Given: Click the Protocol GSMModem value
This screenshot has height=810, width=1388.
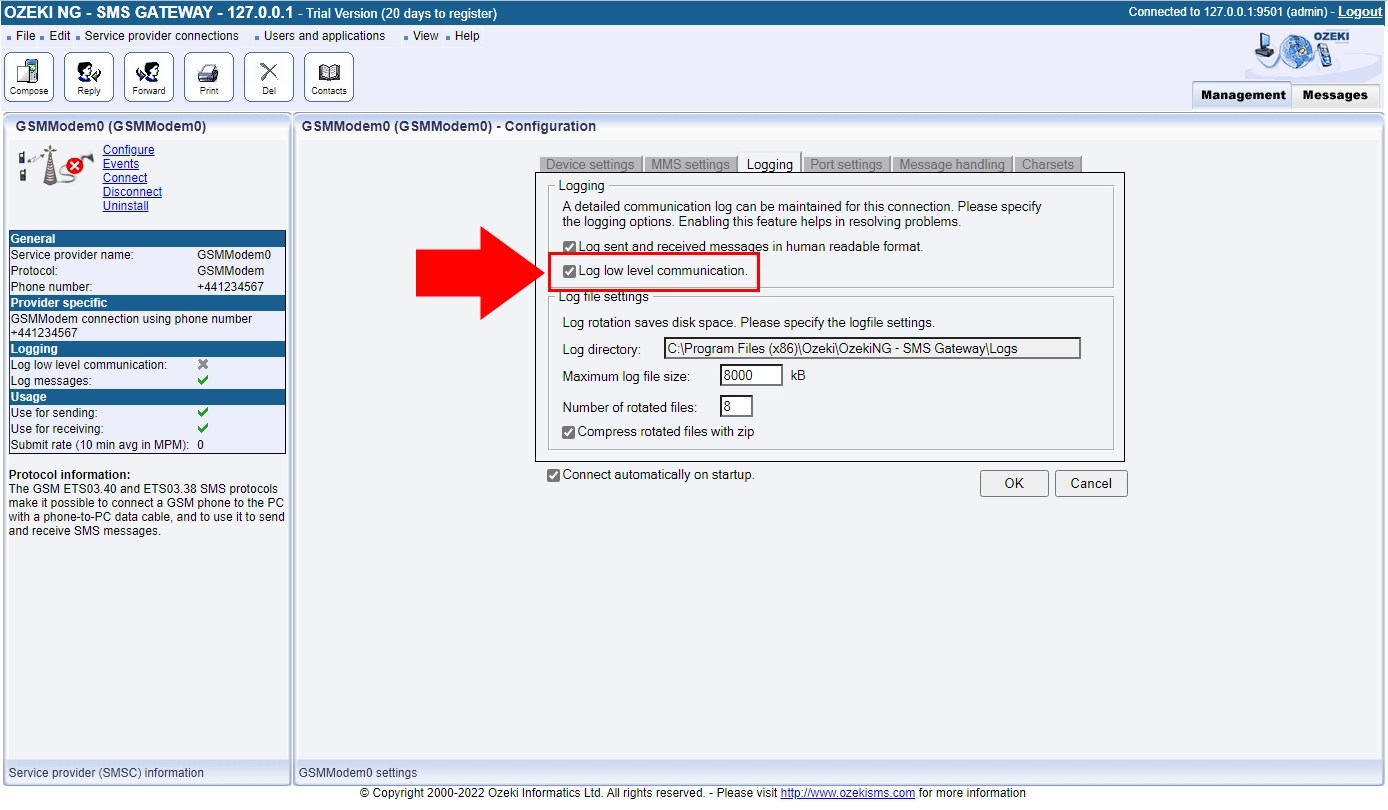Looking at the screenshot, I should (x=230, y=271).
